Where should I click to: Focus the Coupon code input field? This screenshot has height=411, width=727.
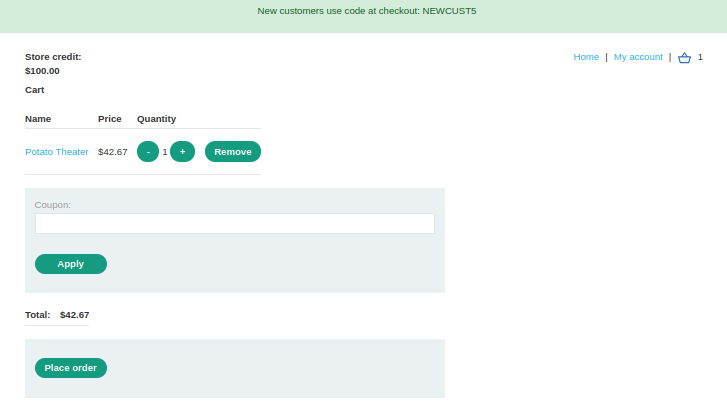pyautogui.click(x=235, y=224)
